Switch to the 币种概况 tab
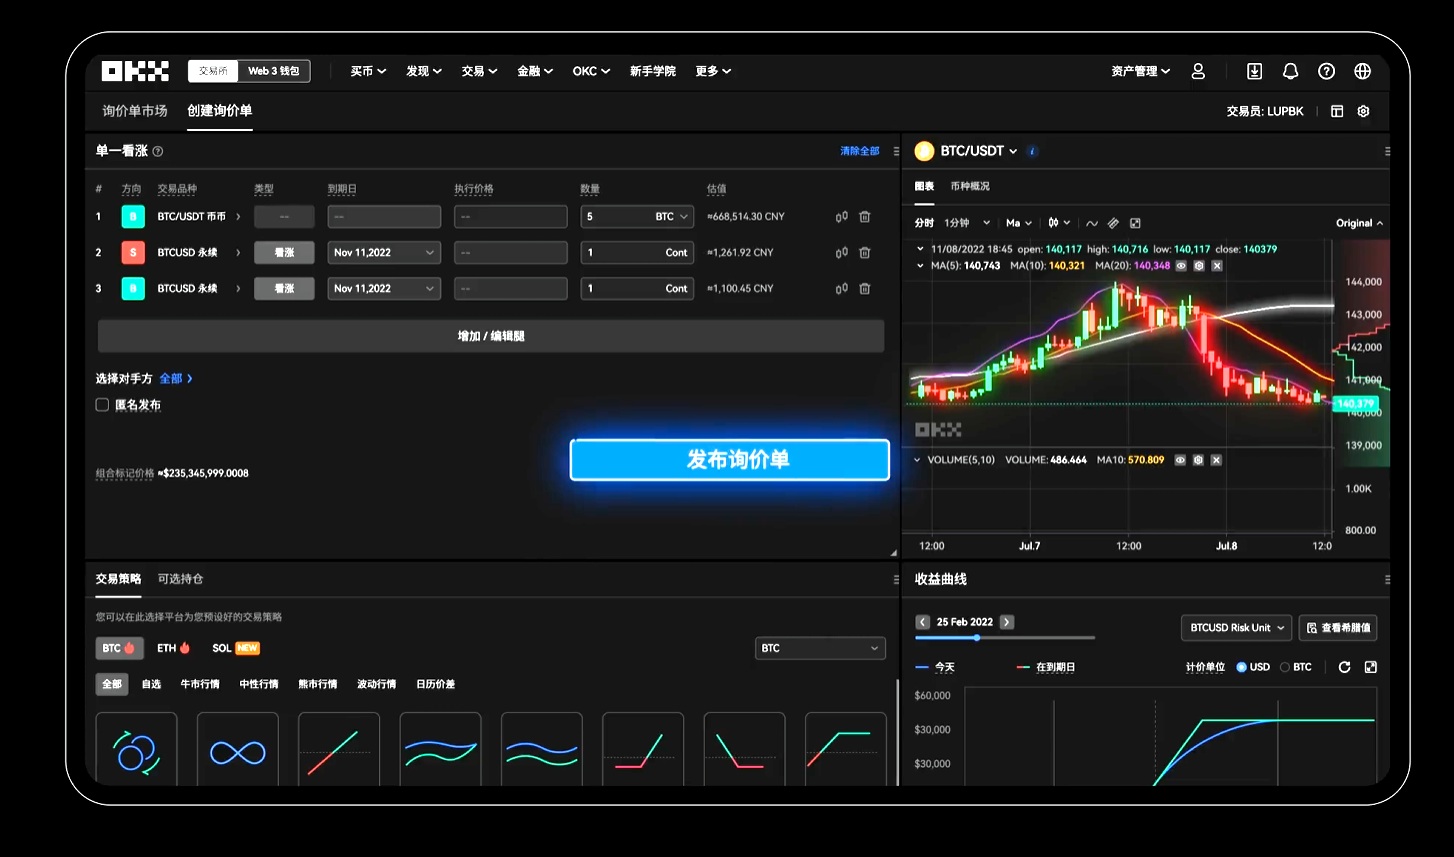Image resolution: width=1454 pixels, height=857 pixels. click(970, 186)
